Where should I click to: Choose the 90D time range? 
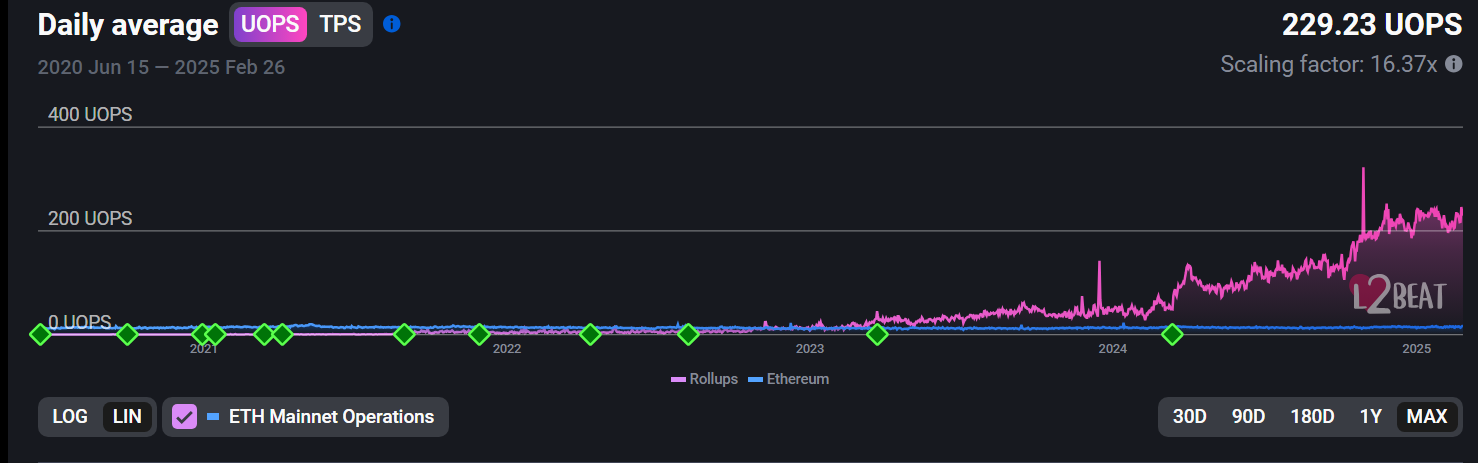[1248, 417]
